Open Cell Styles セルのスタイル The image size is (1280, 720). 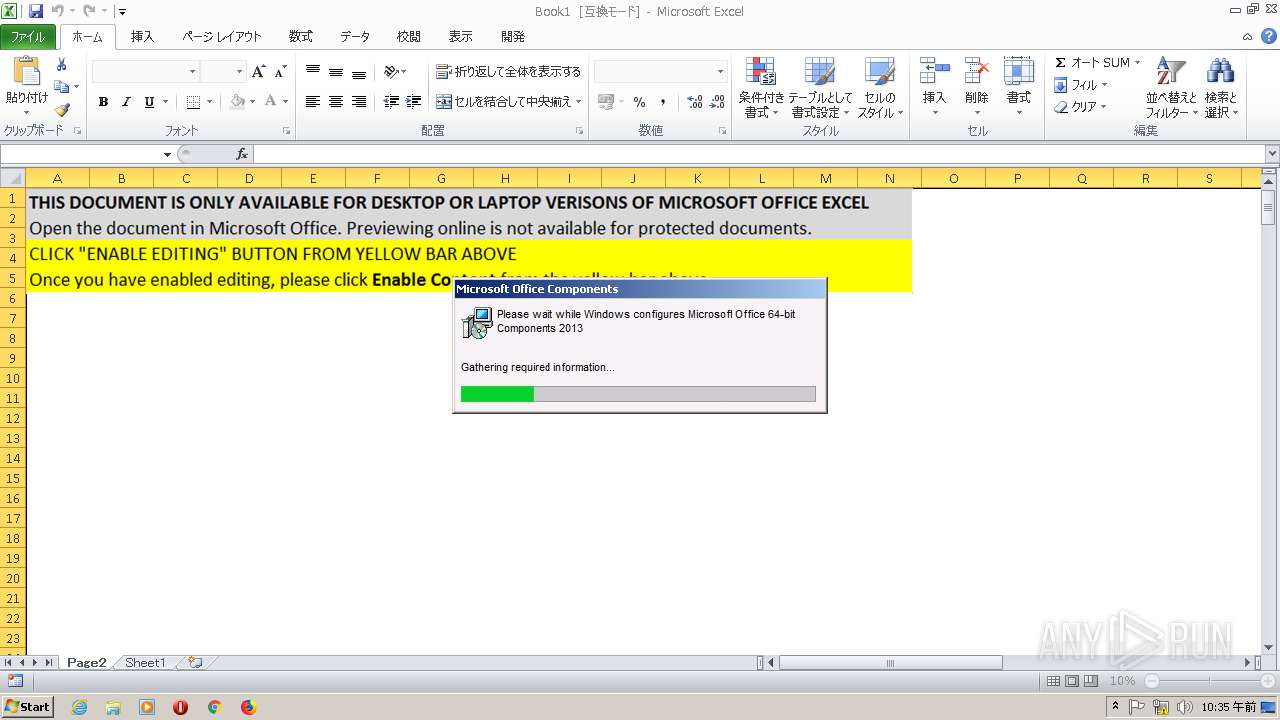coord(880,88)
